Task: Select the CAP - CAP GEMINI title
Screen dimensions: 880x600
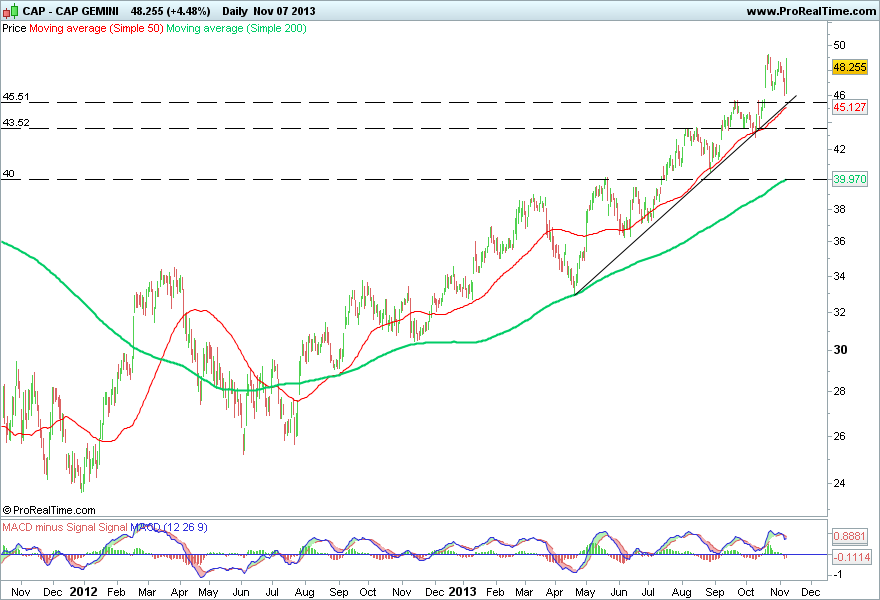Action: (x=70, y=11)
